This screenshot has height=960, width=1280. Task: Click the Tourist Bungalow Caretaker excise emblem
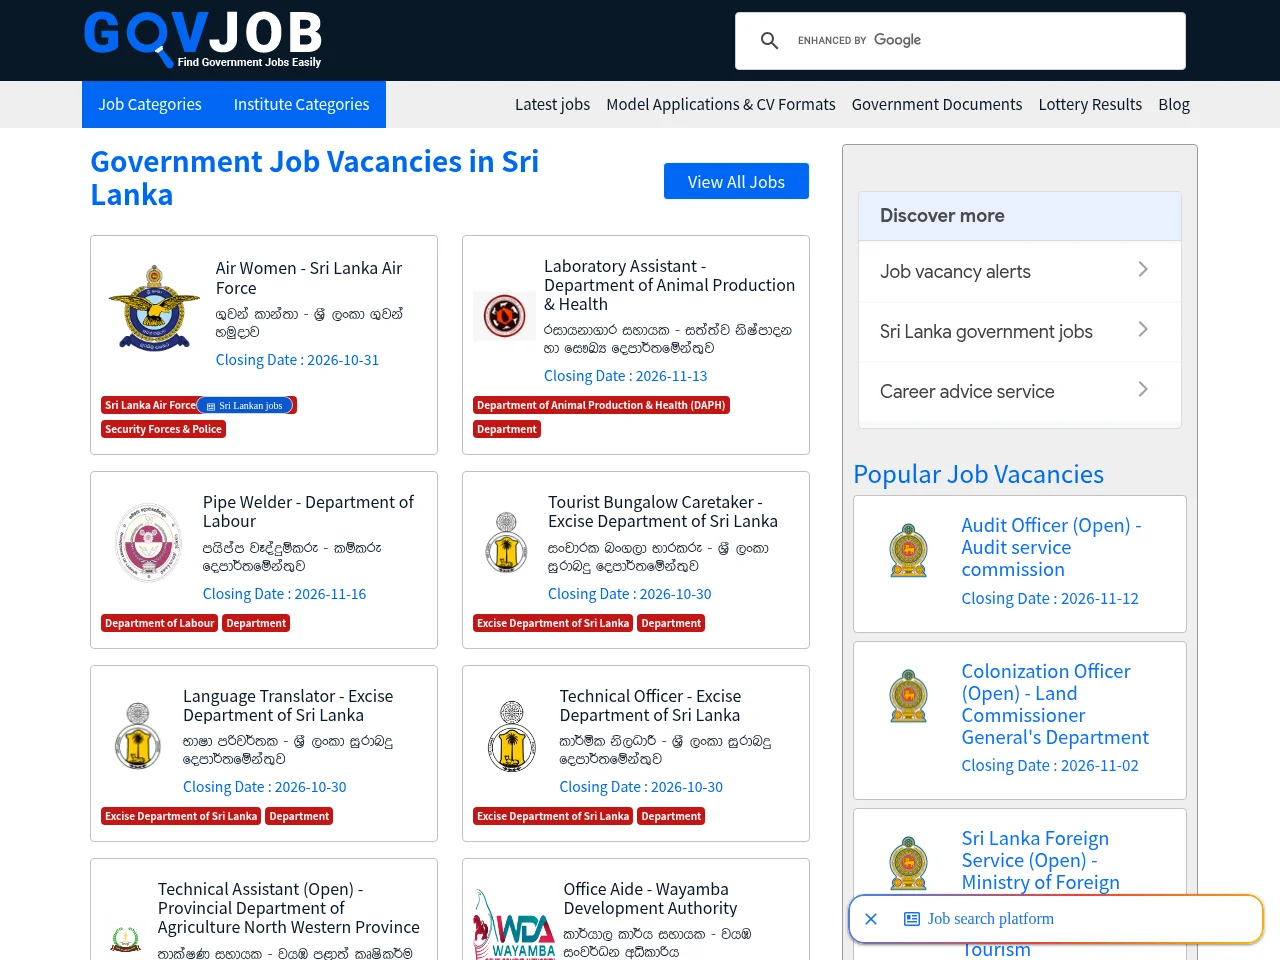click(507, 543)
